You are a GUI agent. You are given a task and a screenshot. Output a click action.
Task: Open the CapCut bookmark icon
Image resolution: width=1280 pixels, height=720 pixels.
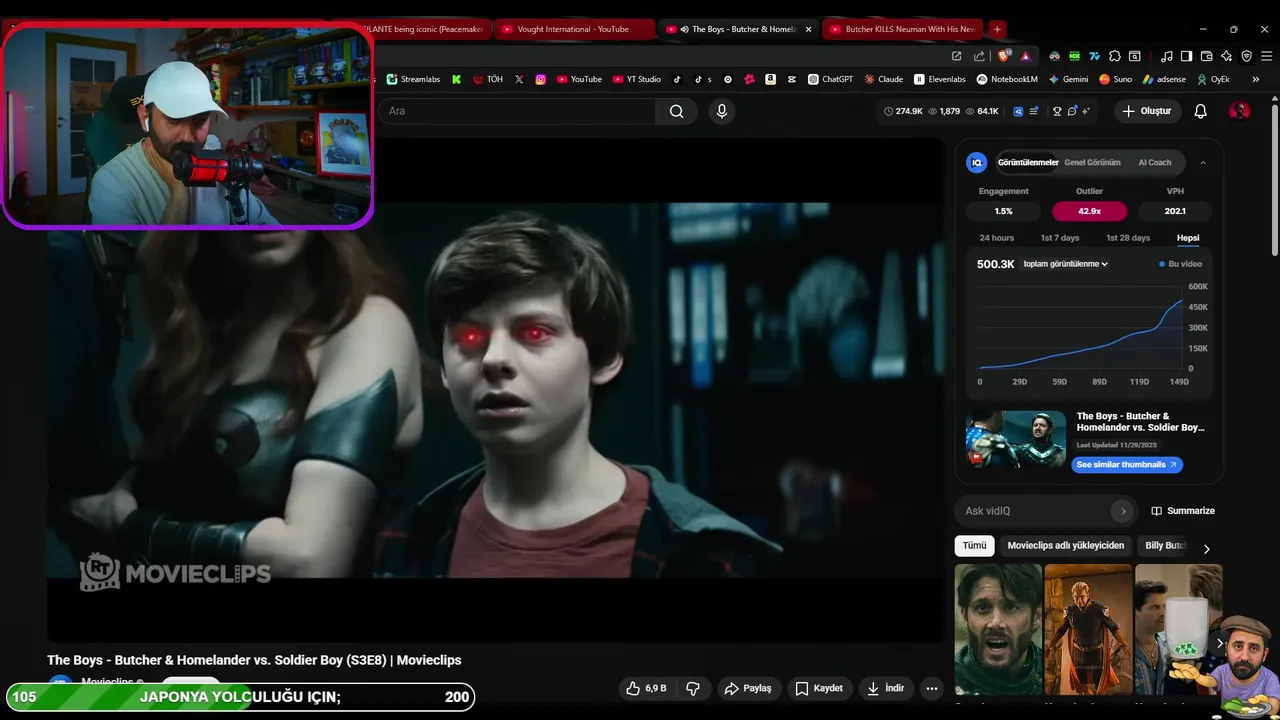(x=792, y=79)
